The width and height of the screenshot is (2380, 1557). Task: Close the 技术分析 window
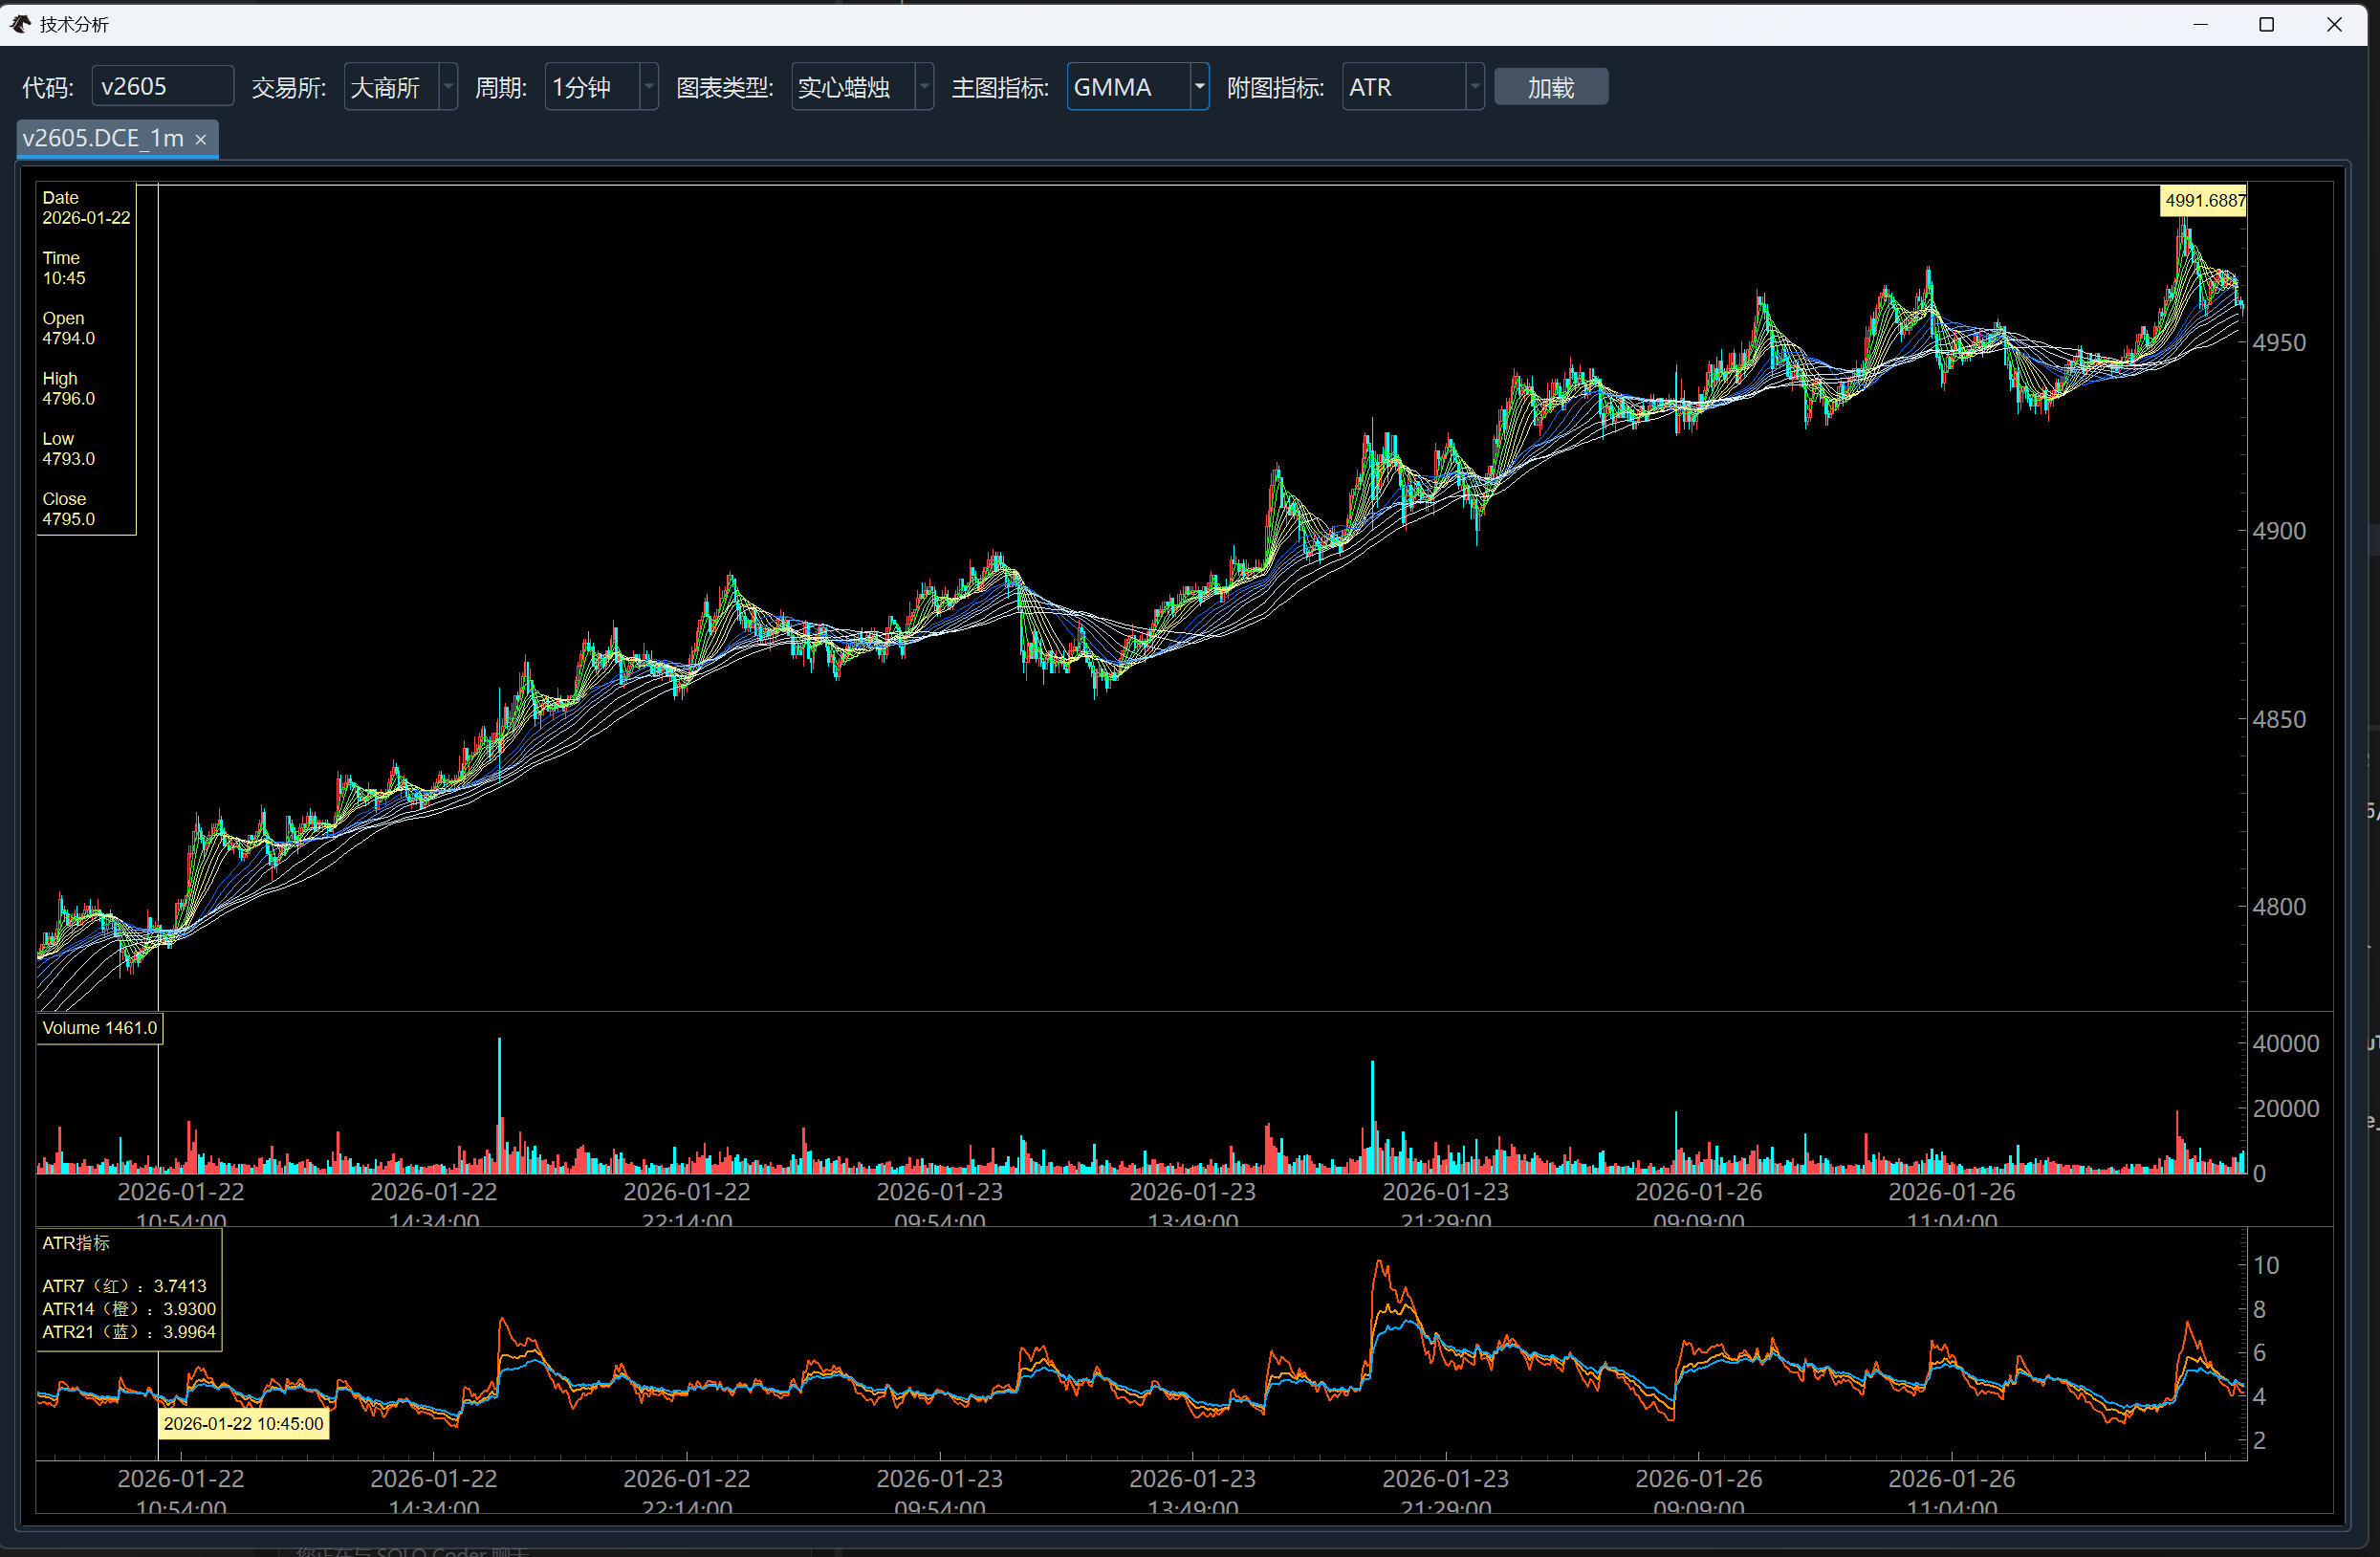pyautogui.click(x=2334, y=24)
